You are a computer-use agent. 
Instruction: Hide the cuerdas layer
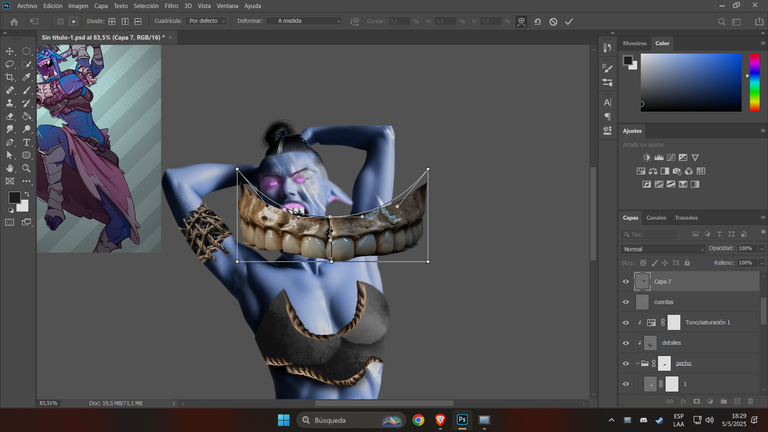coord(625,302)
